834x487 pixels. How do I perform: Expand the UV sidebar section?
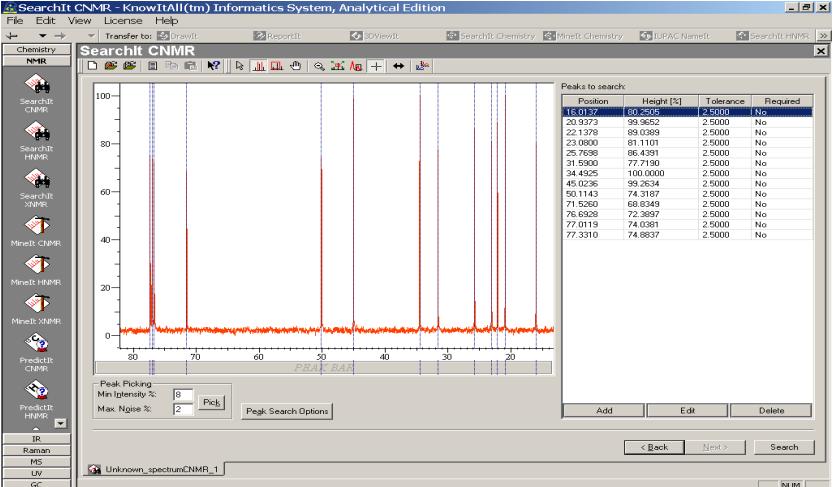click(36, 473)
